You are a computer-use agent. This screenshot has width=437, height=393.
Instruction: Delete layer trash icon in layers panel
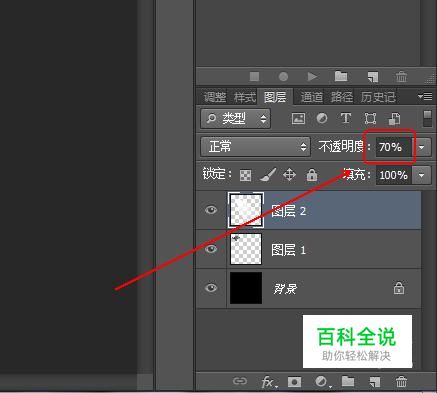tap(401, 381)
